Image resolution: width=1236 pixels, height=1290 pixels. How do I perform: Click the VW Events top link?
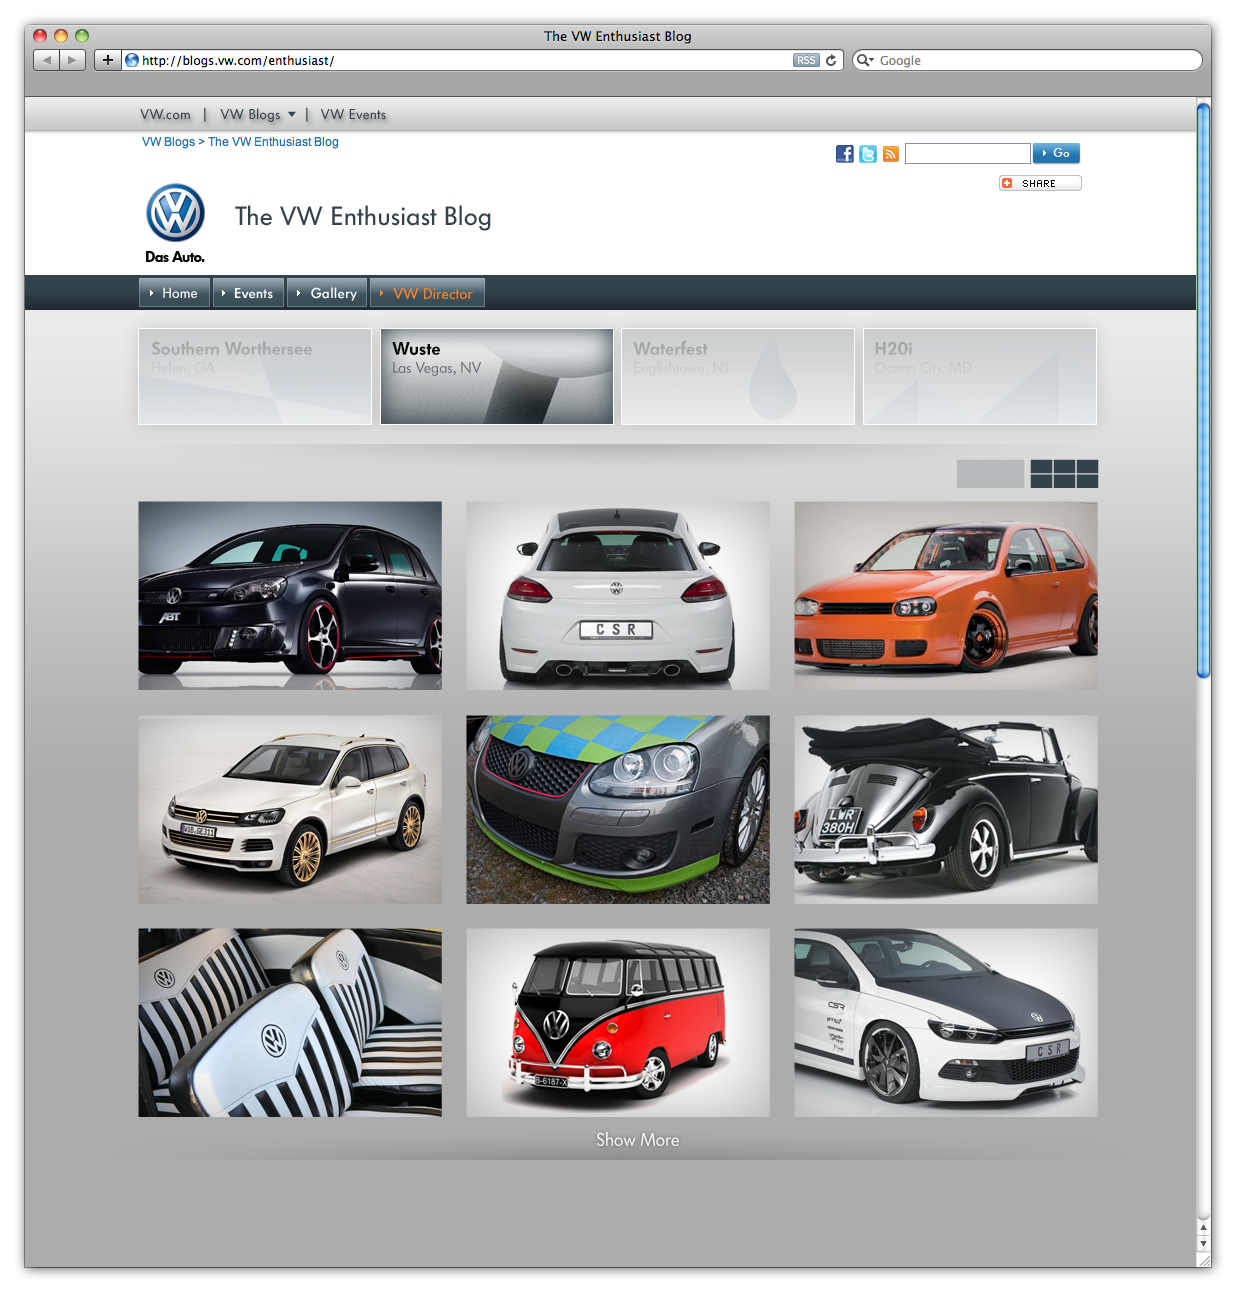point(353,115)
